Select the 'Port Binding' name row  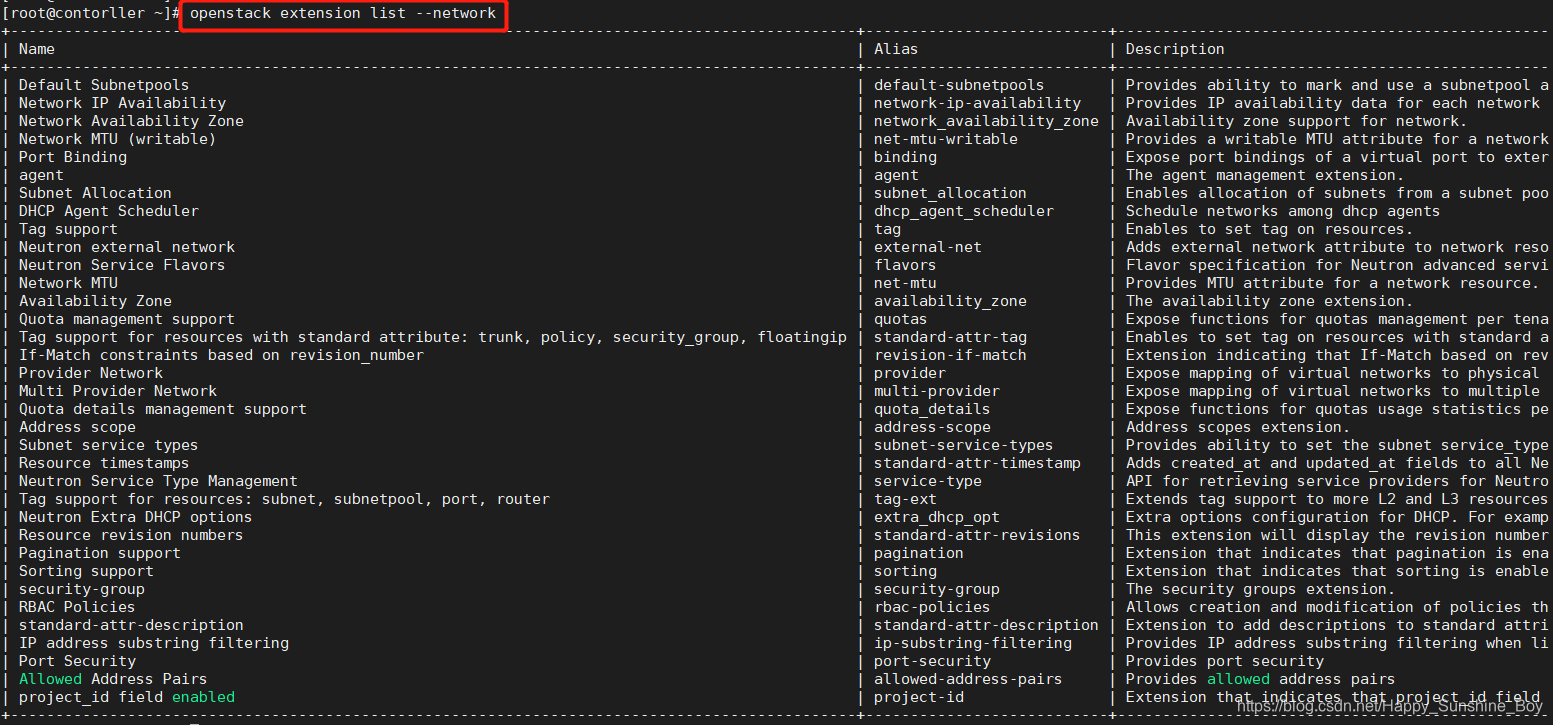click(73, 157)
